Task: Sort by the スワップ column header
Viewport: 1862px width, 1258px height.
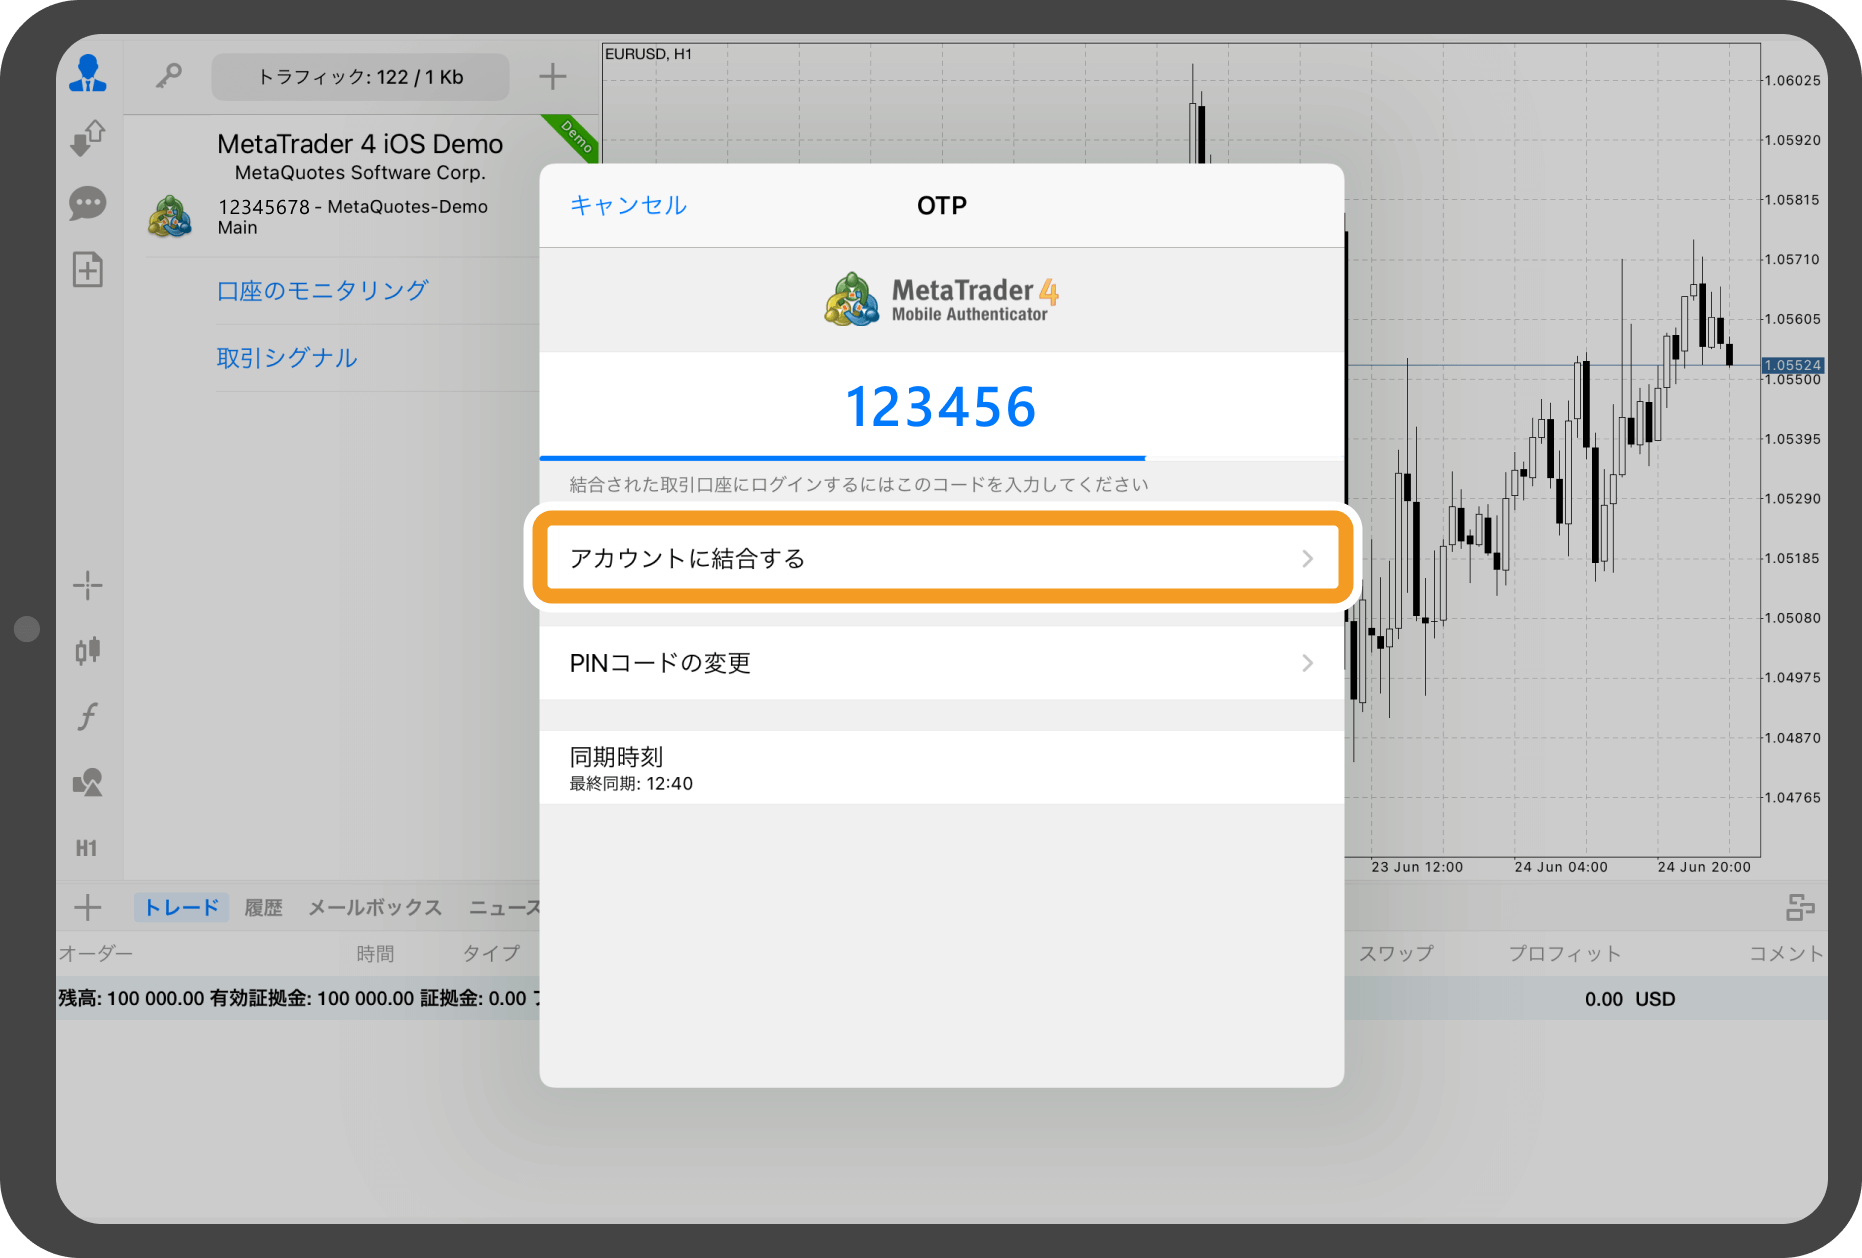Action: pyautogui.click(x=1396, y=954)
